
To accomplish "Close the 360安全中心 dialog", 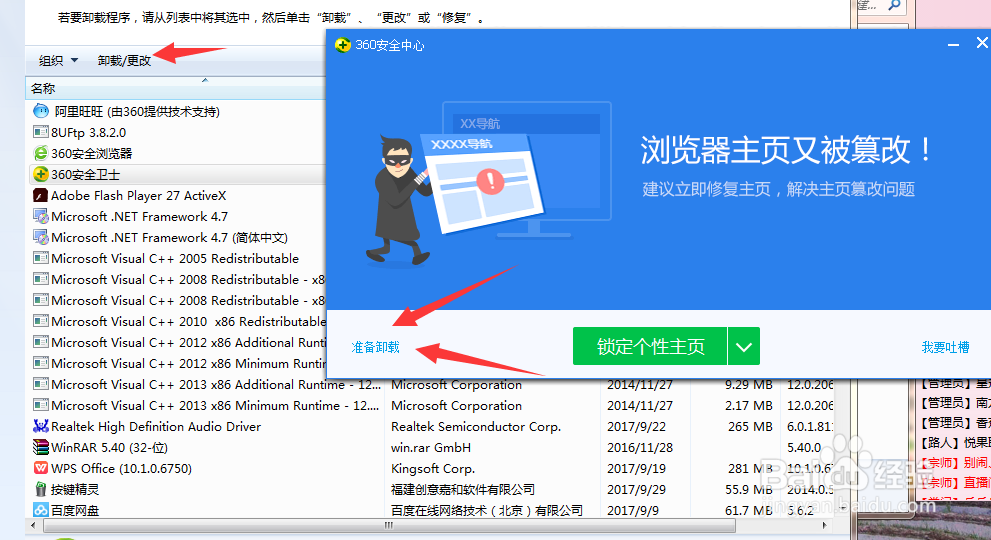I will 982,42.
